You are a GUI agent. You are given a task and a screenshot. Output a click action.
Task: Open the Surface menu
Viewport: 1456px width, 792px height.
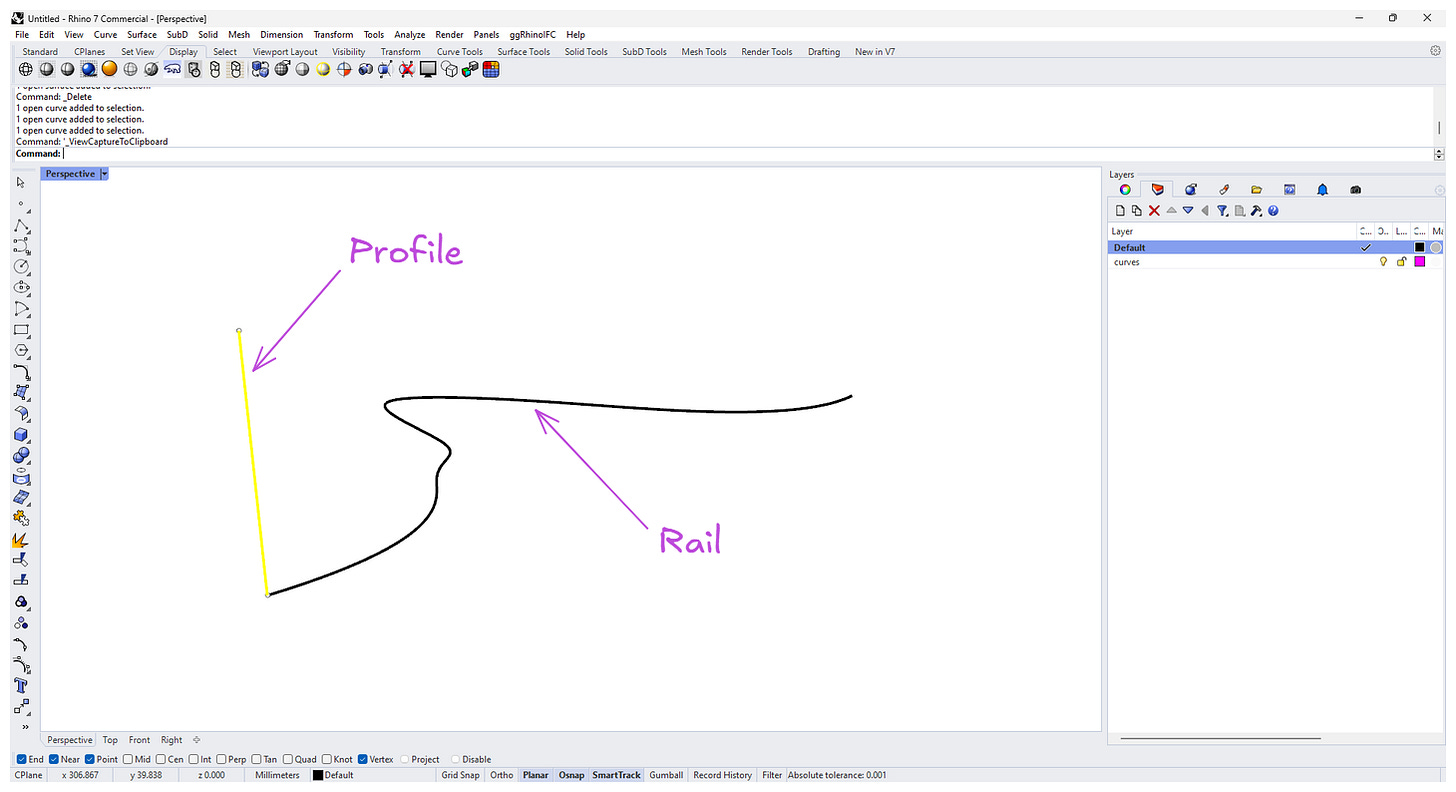coord(142,34)
